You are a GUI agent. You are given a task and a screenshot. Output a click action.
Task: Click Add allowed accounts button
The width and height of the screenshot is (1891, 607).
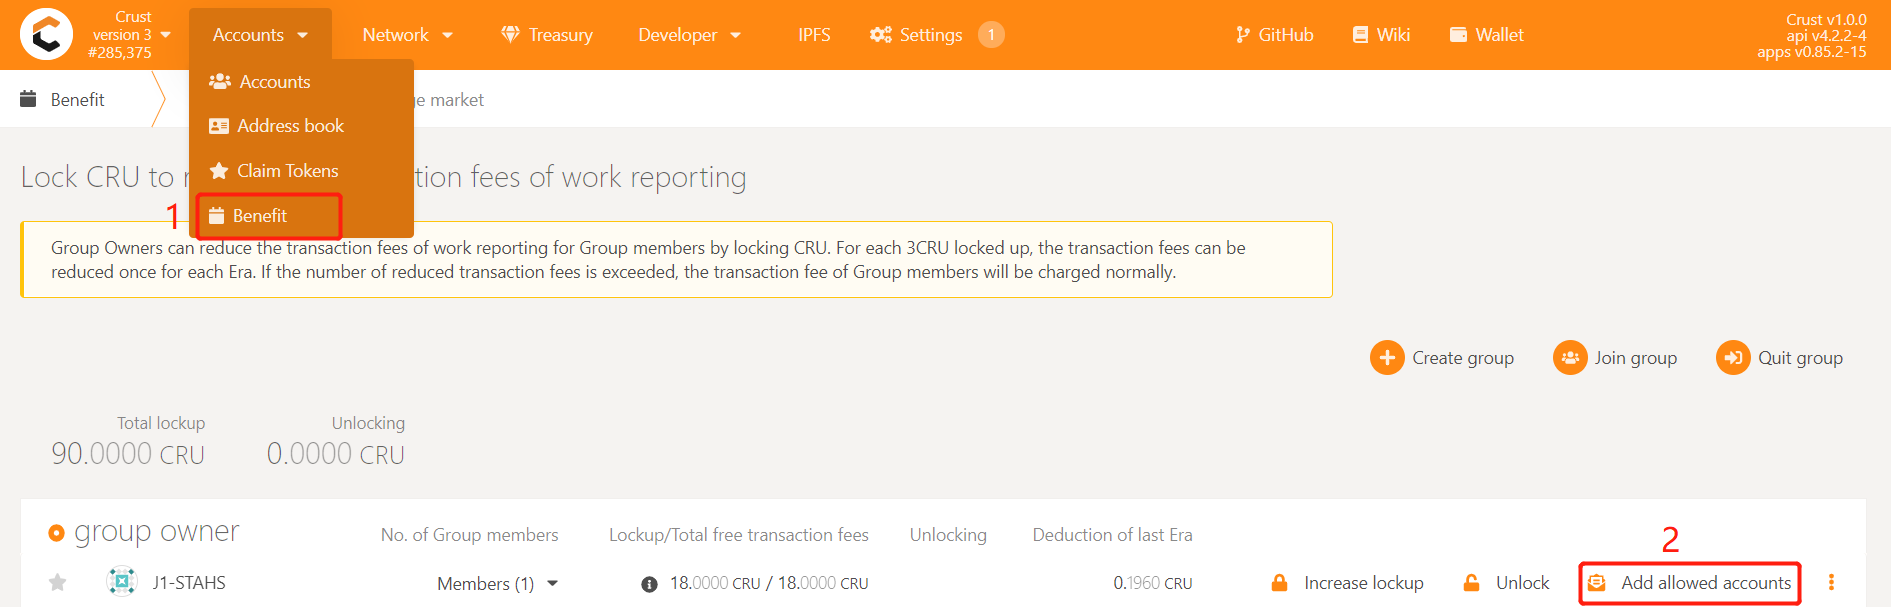coord(1690,583)
